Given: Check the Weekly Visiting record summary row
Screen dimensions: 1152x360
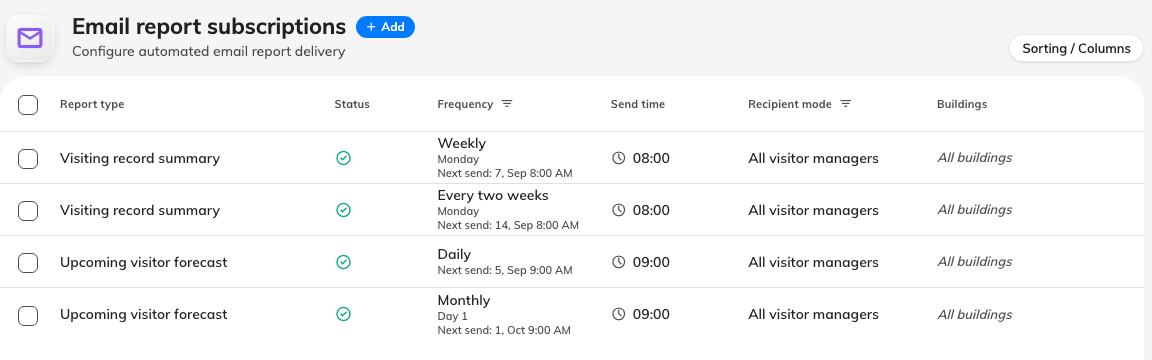Looking at the screenshot, I should click(28, 159).
